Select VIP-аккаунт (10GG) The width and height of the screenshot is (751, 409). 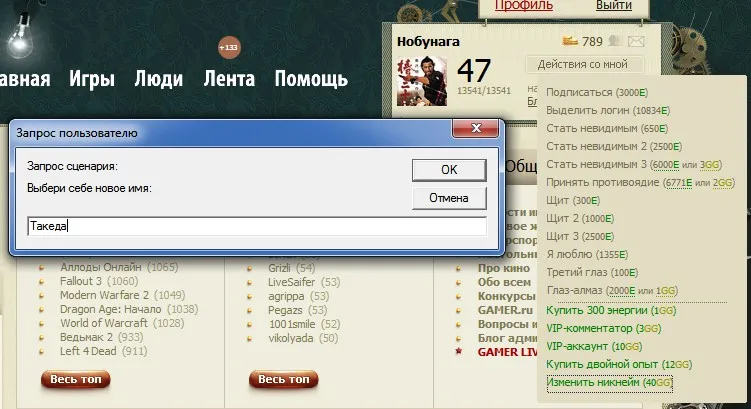pos(594,346)
